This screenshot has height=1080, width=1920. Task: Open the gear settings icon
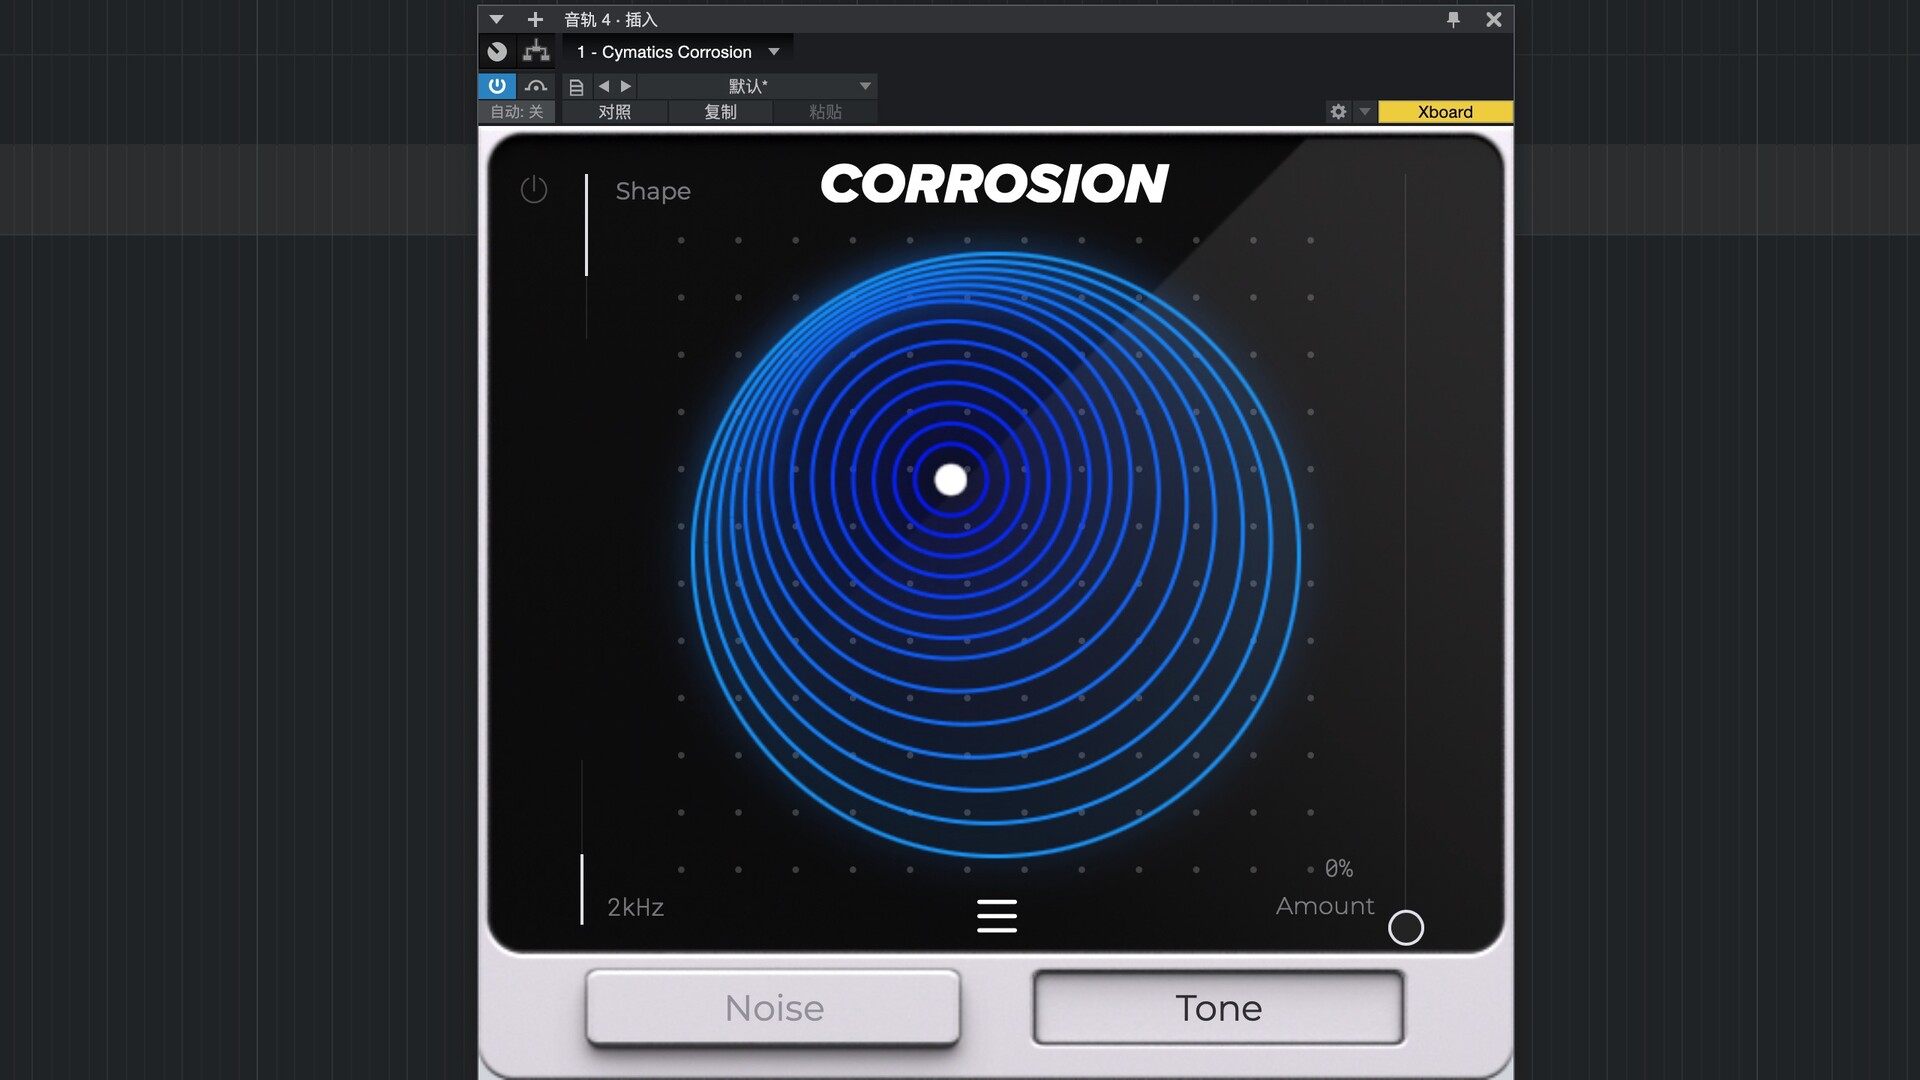coord(1338,112)
